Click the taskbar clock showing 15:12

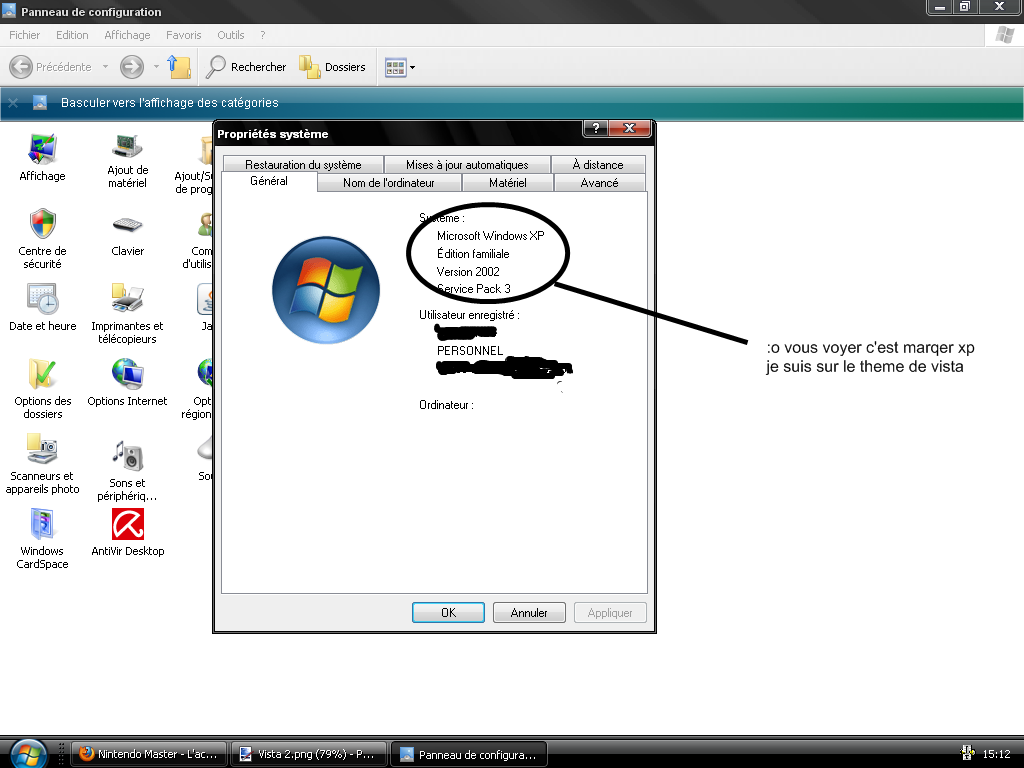click(x=997, y=754)
